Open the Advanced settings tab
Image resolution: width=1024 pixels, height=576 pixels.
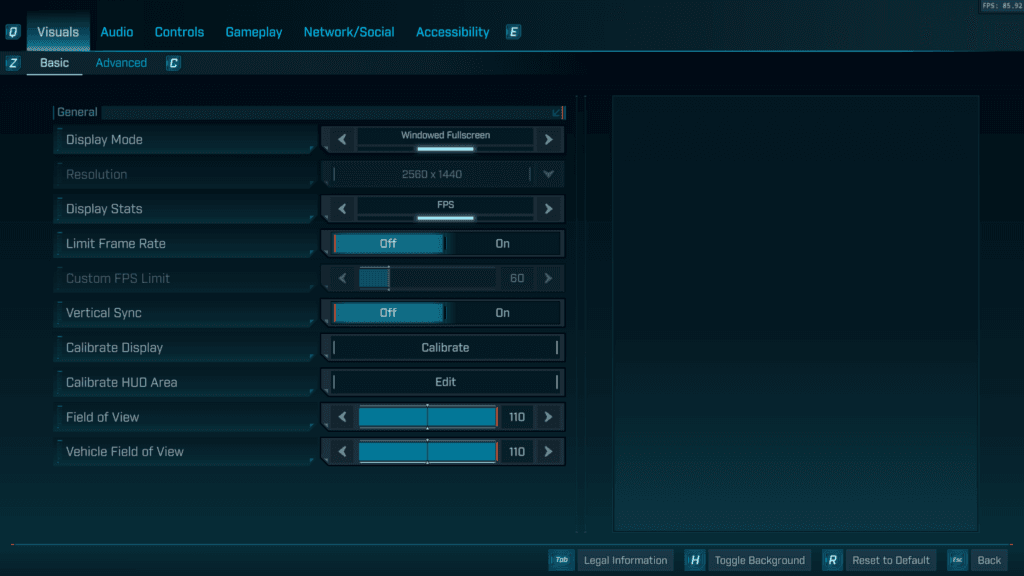coord(121,62)
